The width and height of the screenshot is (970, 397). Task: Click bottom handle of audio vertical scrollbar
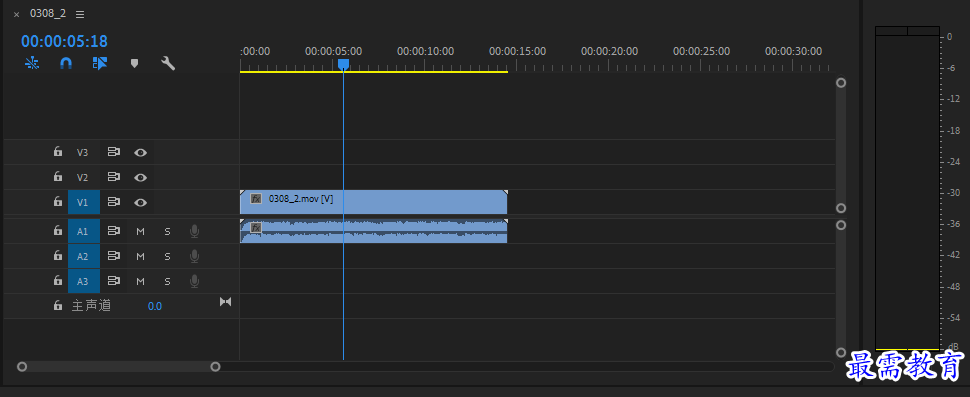841,352
